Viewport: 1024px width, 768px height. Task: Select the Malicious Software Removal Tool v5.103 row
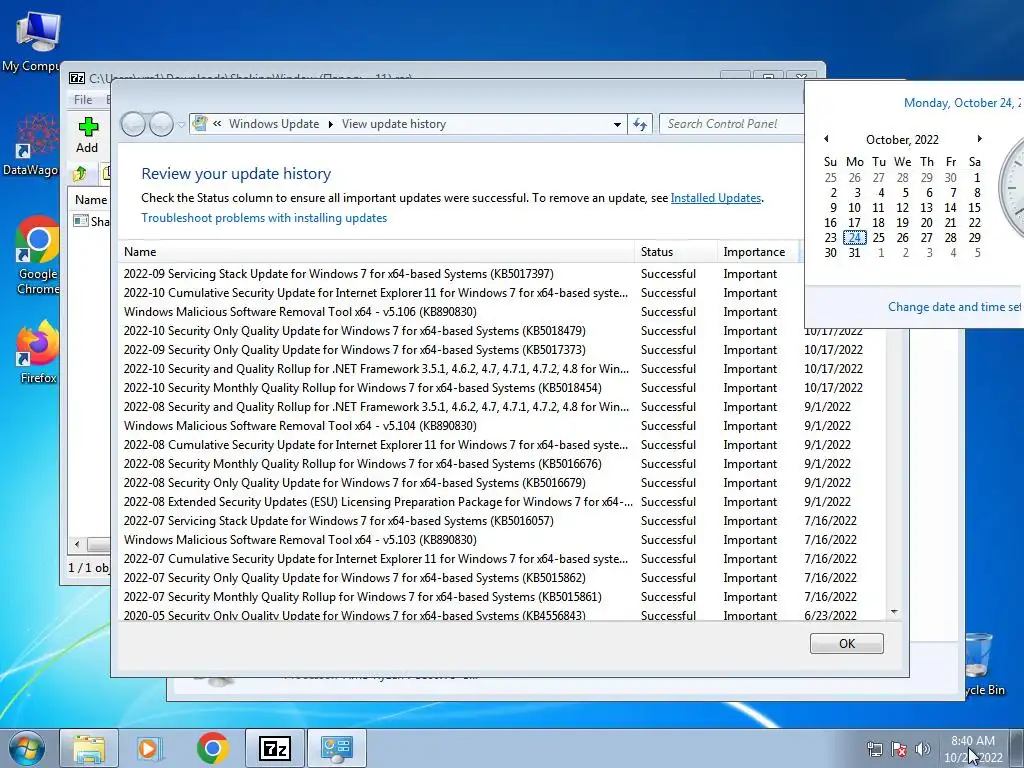tap(502, 539)
